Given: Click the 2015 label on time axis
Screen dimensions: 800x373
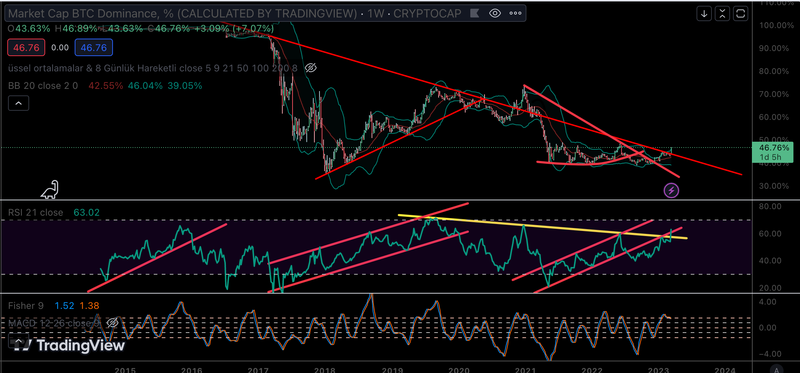Looking at the screenshot, I should tap(125, 369).
